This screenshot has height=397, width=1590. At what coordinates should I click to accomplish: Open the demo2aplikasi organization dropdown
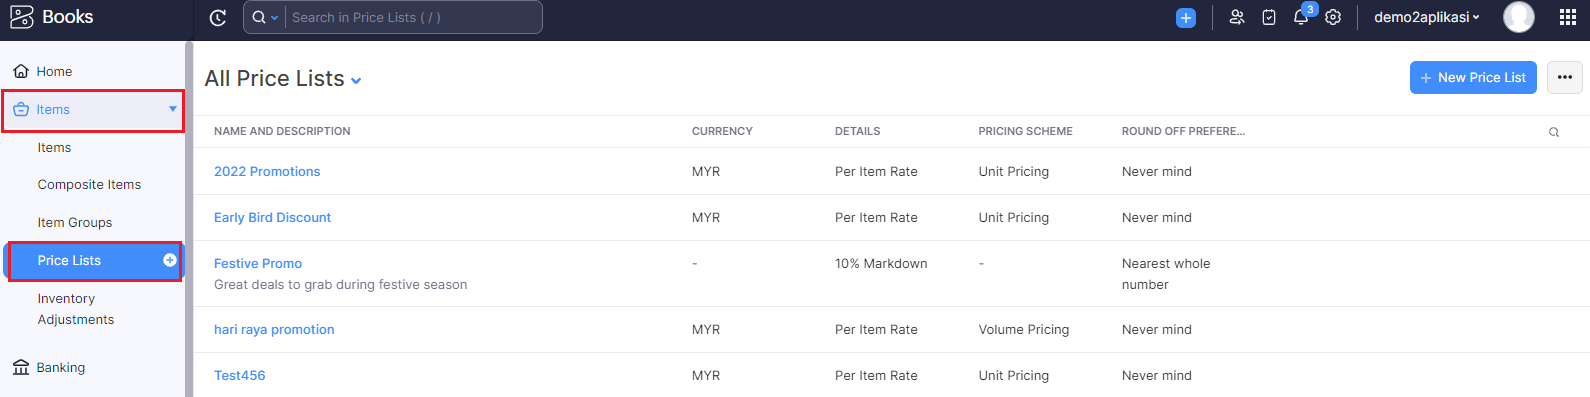point(1426,17)
